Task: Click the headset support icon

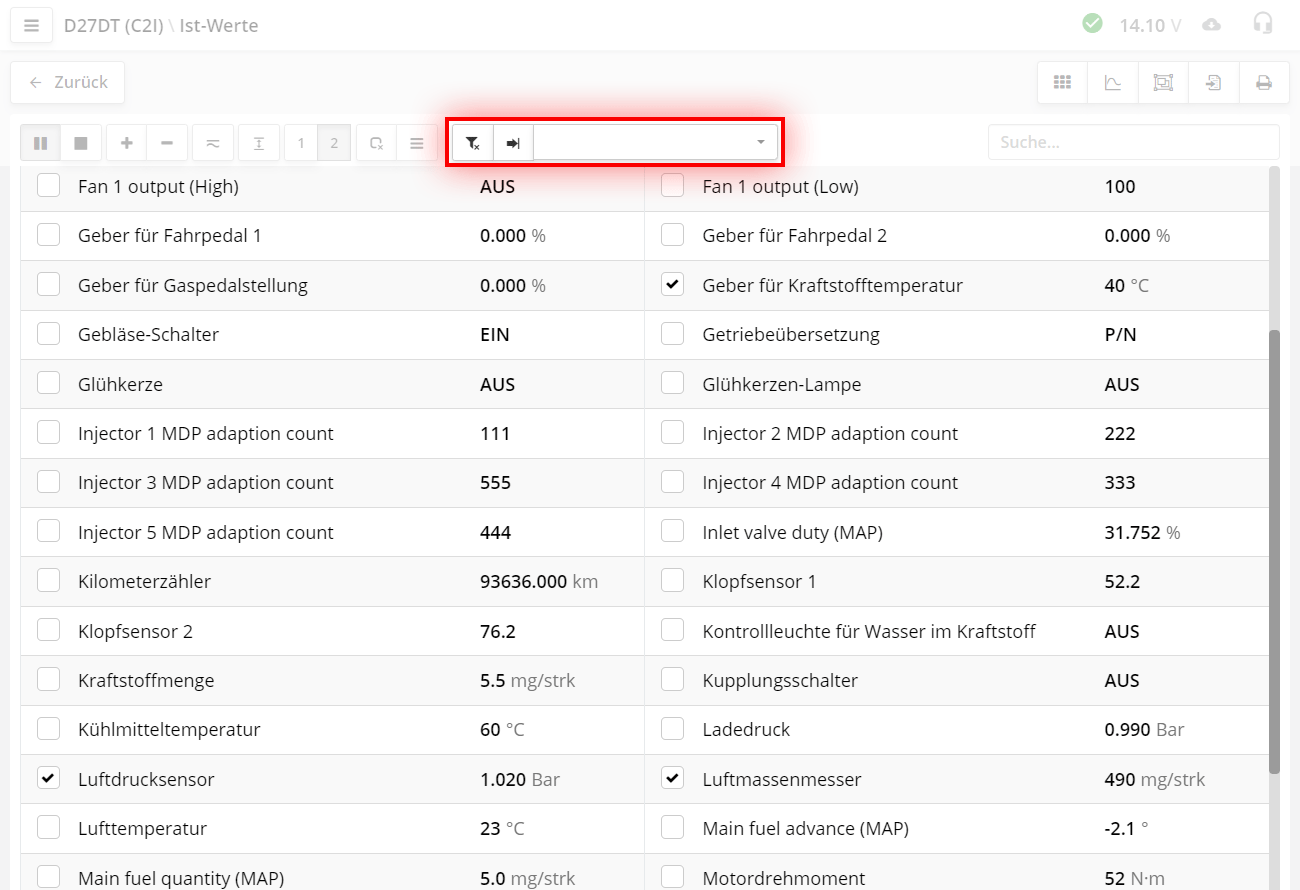Action: [x=1263, y=24]
